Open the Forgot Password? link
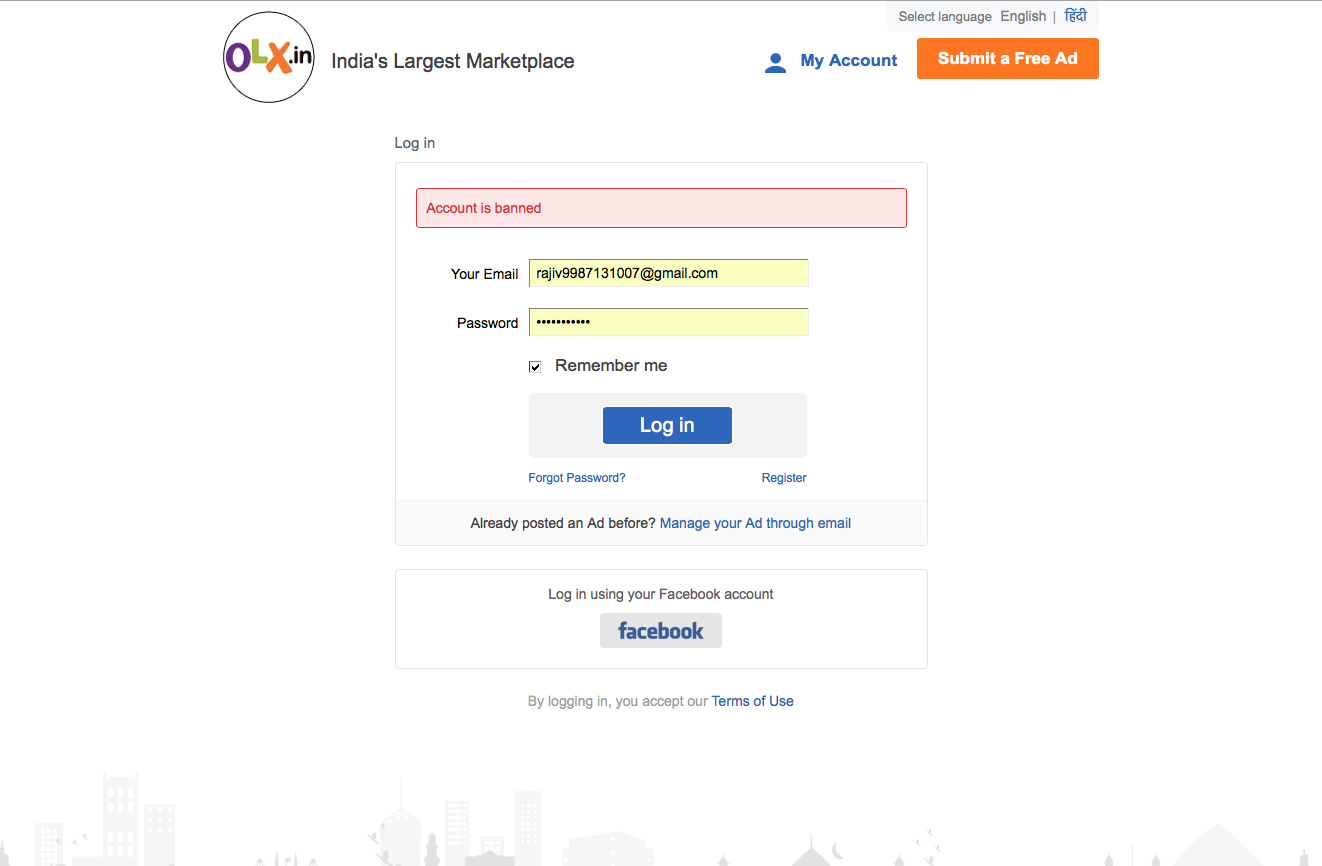Viewport: 1322px width, 866px height. [577, 478]
